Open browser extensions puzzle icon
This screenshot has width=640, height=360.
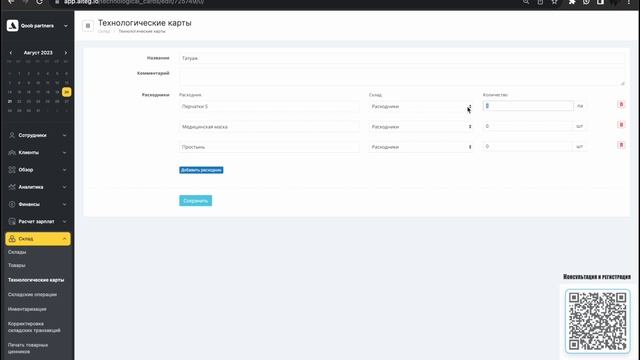(x=572, y=2)
